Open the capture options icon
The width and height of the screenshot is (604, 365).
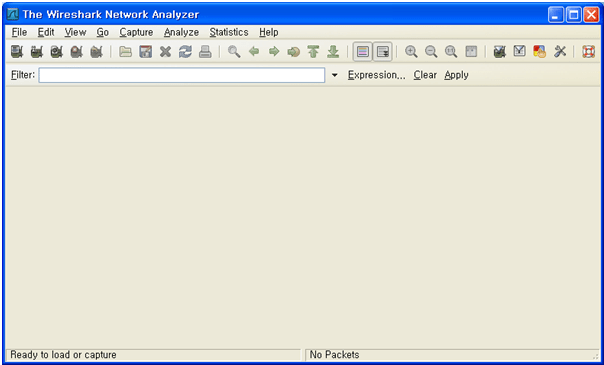pos(37,52)
